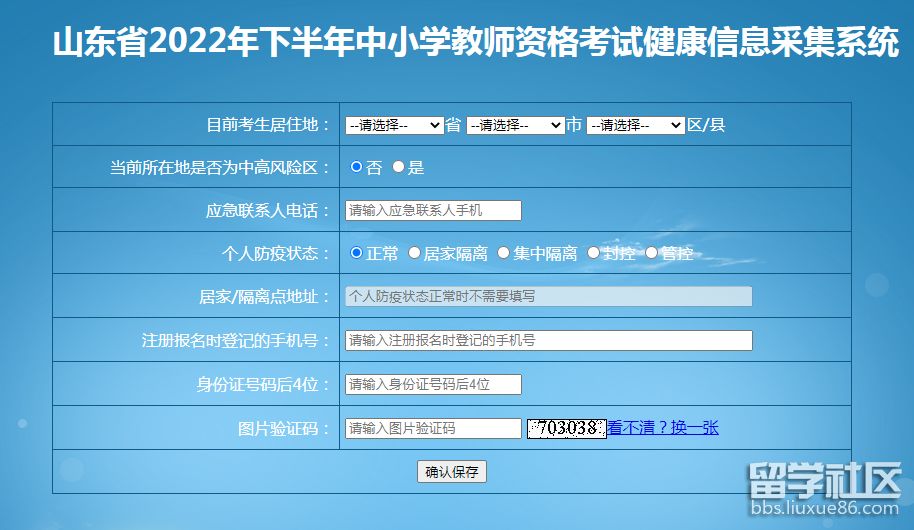The width and height of the screenshot is (914, 530).
Task: Select the 封控 radio button
Action: tap(593, 253)
